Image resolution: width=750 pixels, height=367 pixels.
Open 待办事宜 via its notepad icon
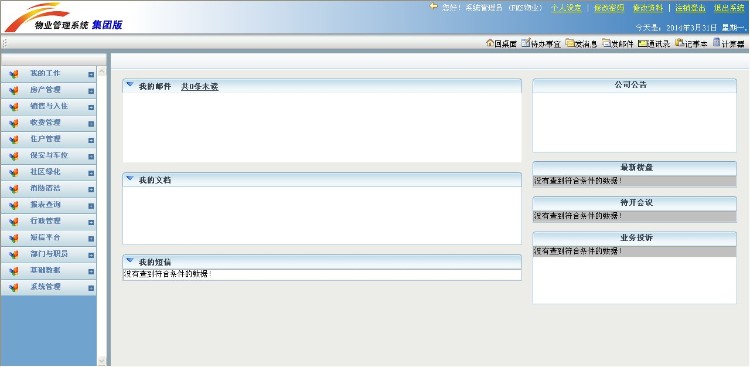pos(526,44)
